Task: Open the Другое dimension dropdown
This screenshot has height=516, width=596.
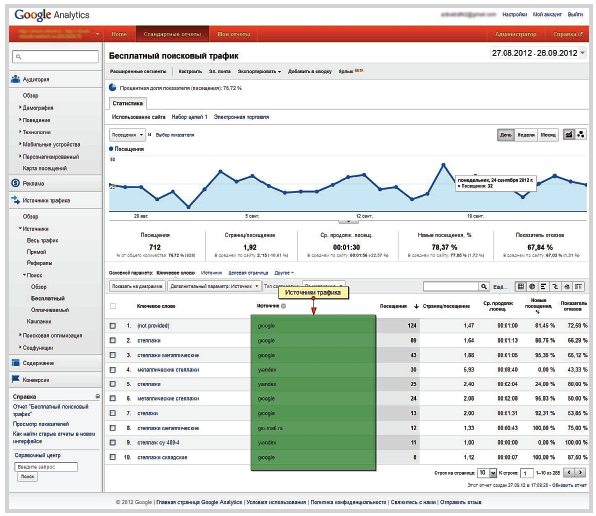Action: [284, 273]
